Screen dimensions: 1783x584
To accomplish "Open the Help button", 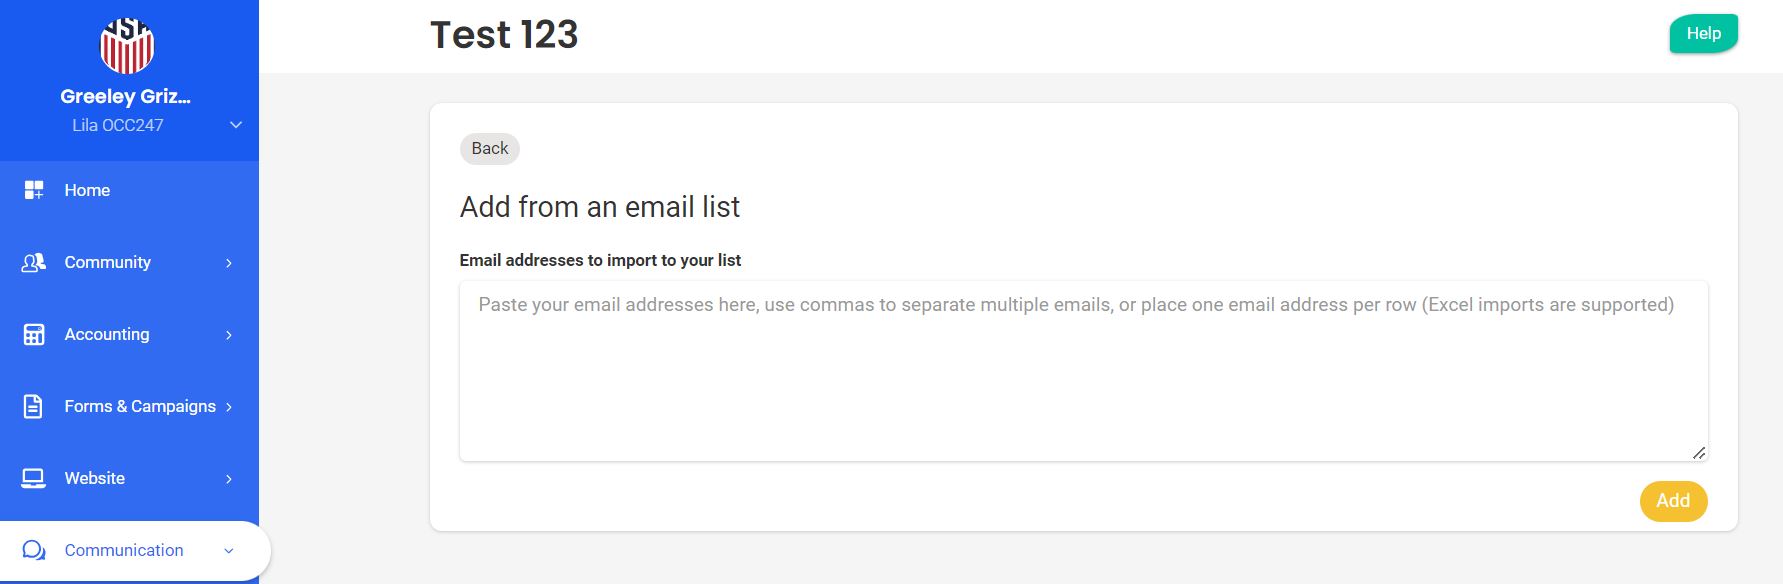I will pyautogui.click(x=1703, y=34).
